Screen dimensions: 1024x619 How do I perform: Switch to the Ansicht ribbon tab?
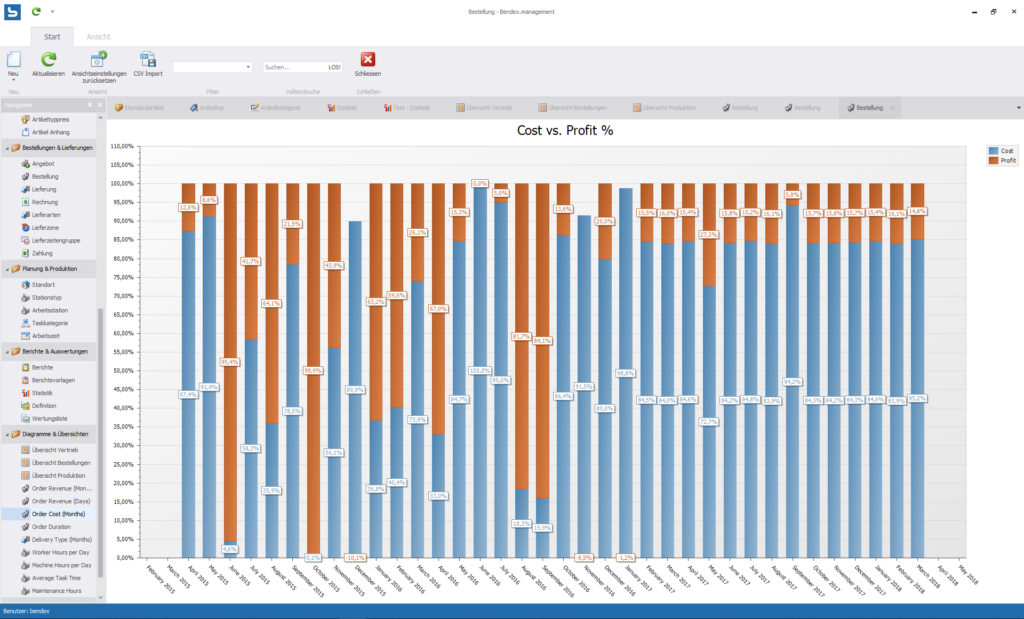(98, 36)
